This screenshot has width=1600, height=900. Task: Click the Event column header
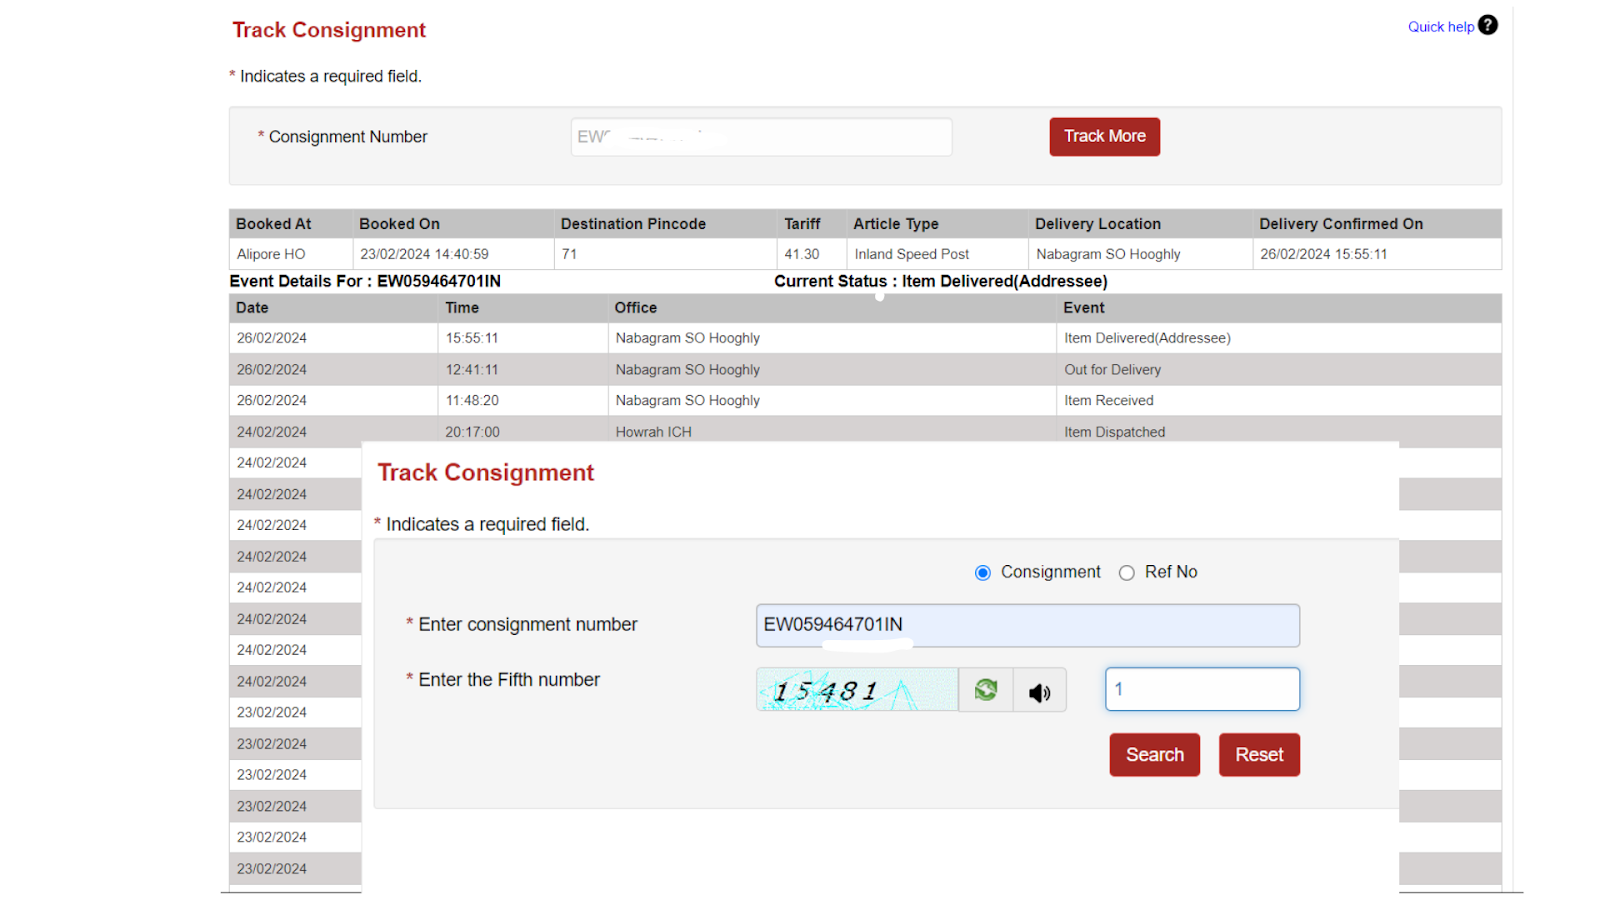click(1084, 308)
